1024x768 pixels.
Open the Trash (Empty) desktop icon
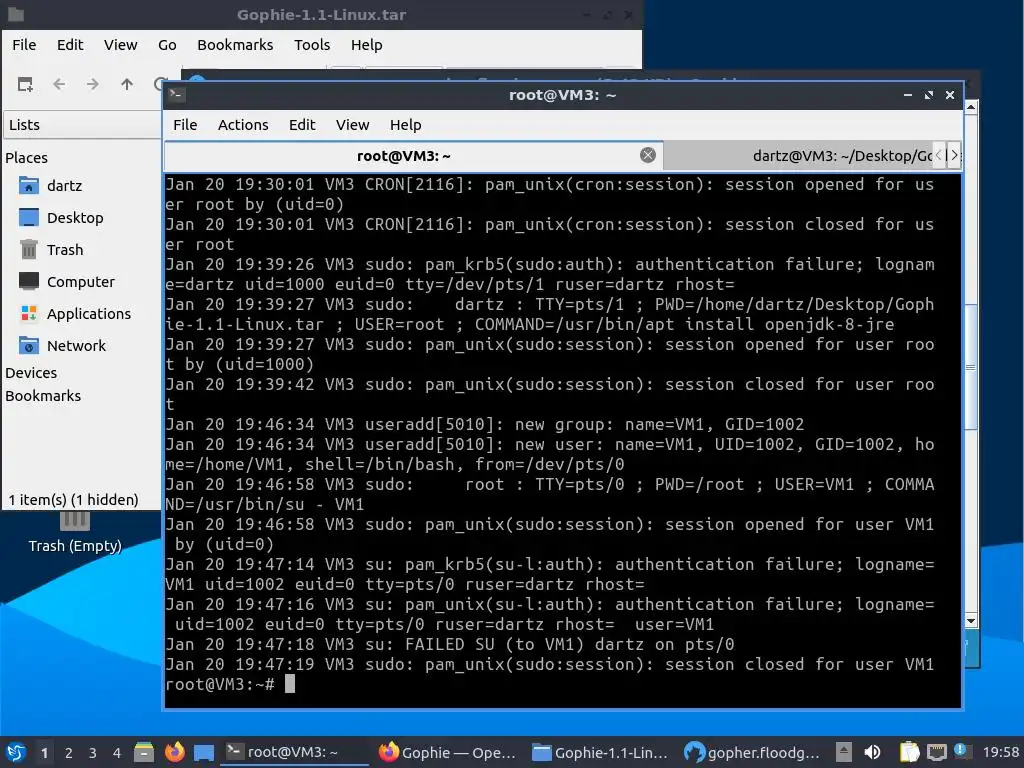click(x=74, y=533)
